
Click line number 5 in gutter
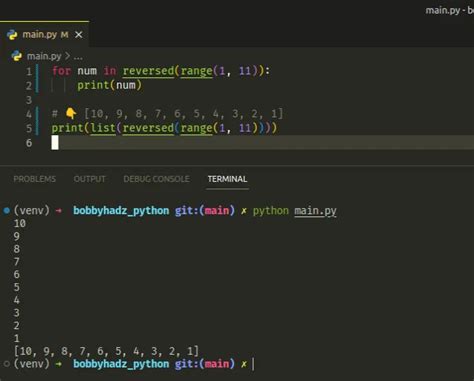tap(29, 128)
